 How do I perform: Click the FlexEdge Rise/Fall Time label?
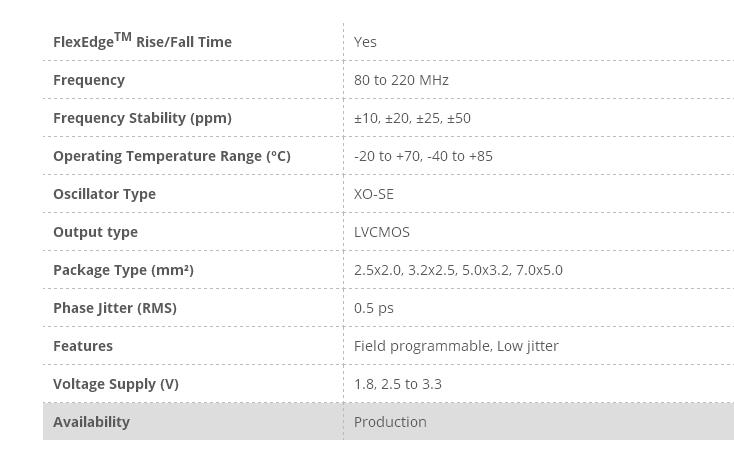point(142,41)
